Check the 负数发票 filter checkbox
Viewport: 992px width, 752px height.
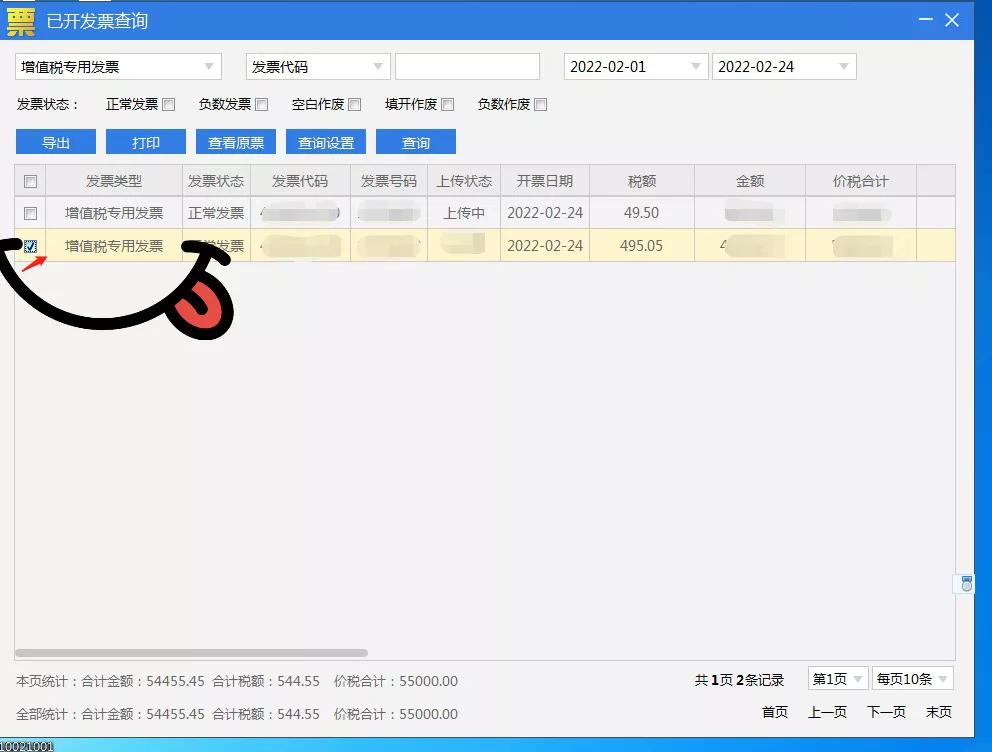[261, 104]
